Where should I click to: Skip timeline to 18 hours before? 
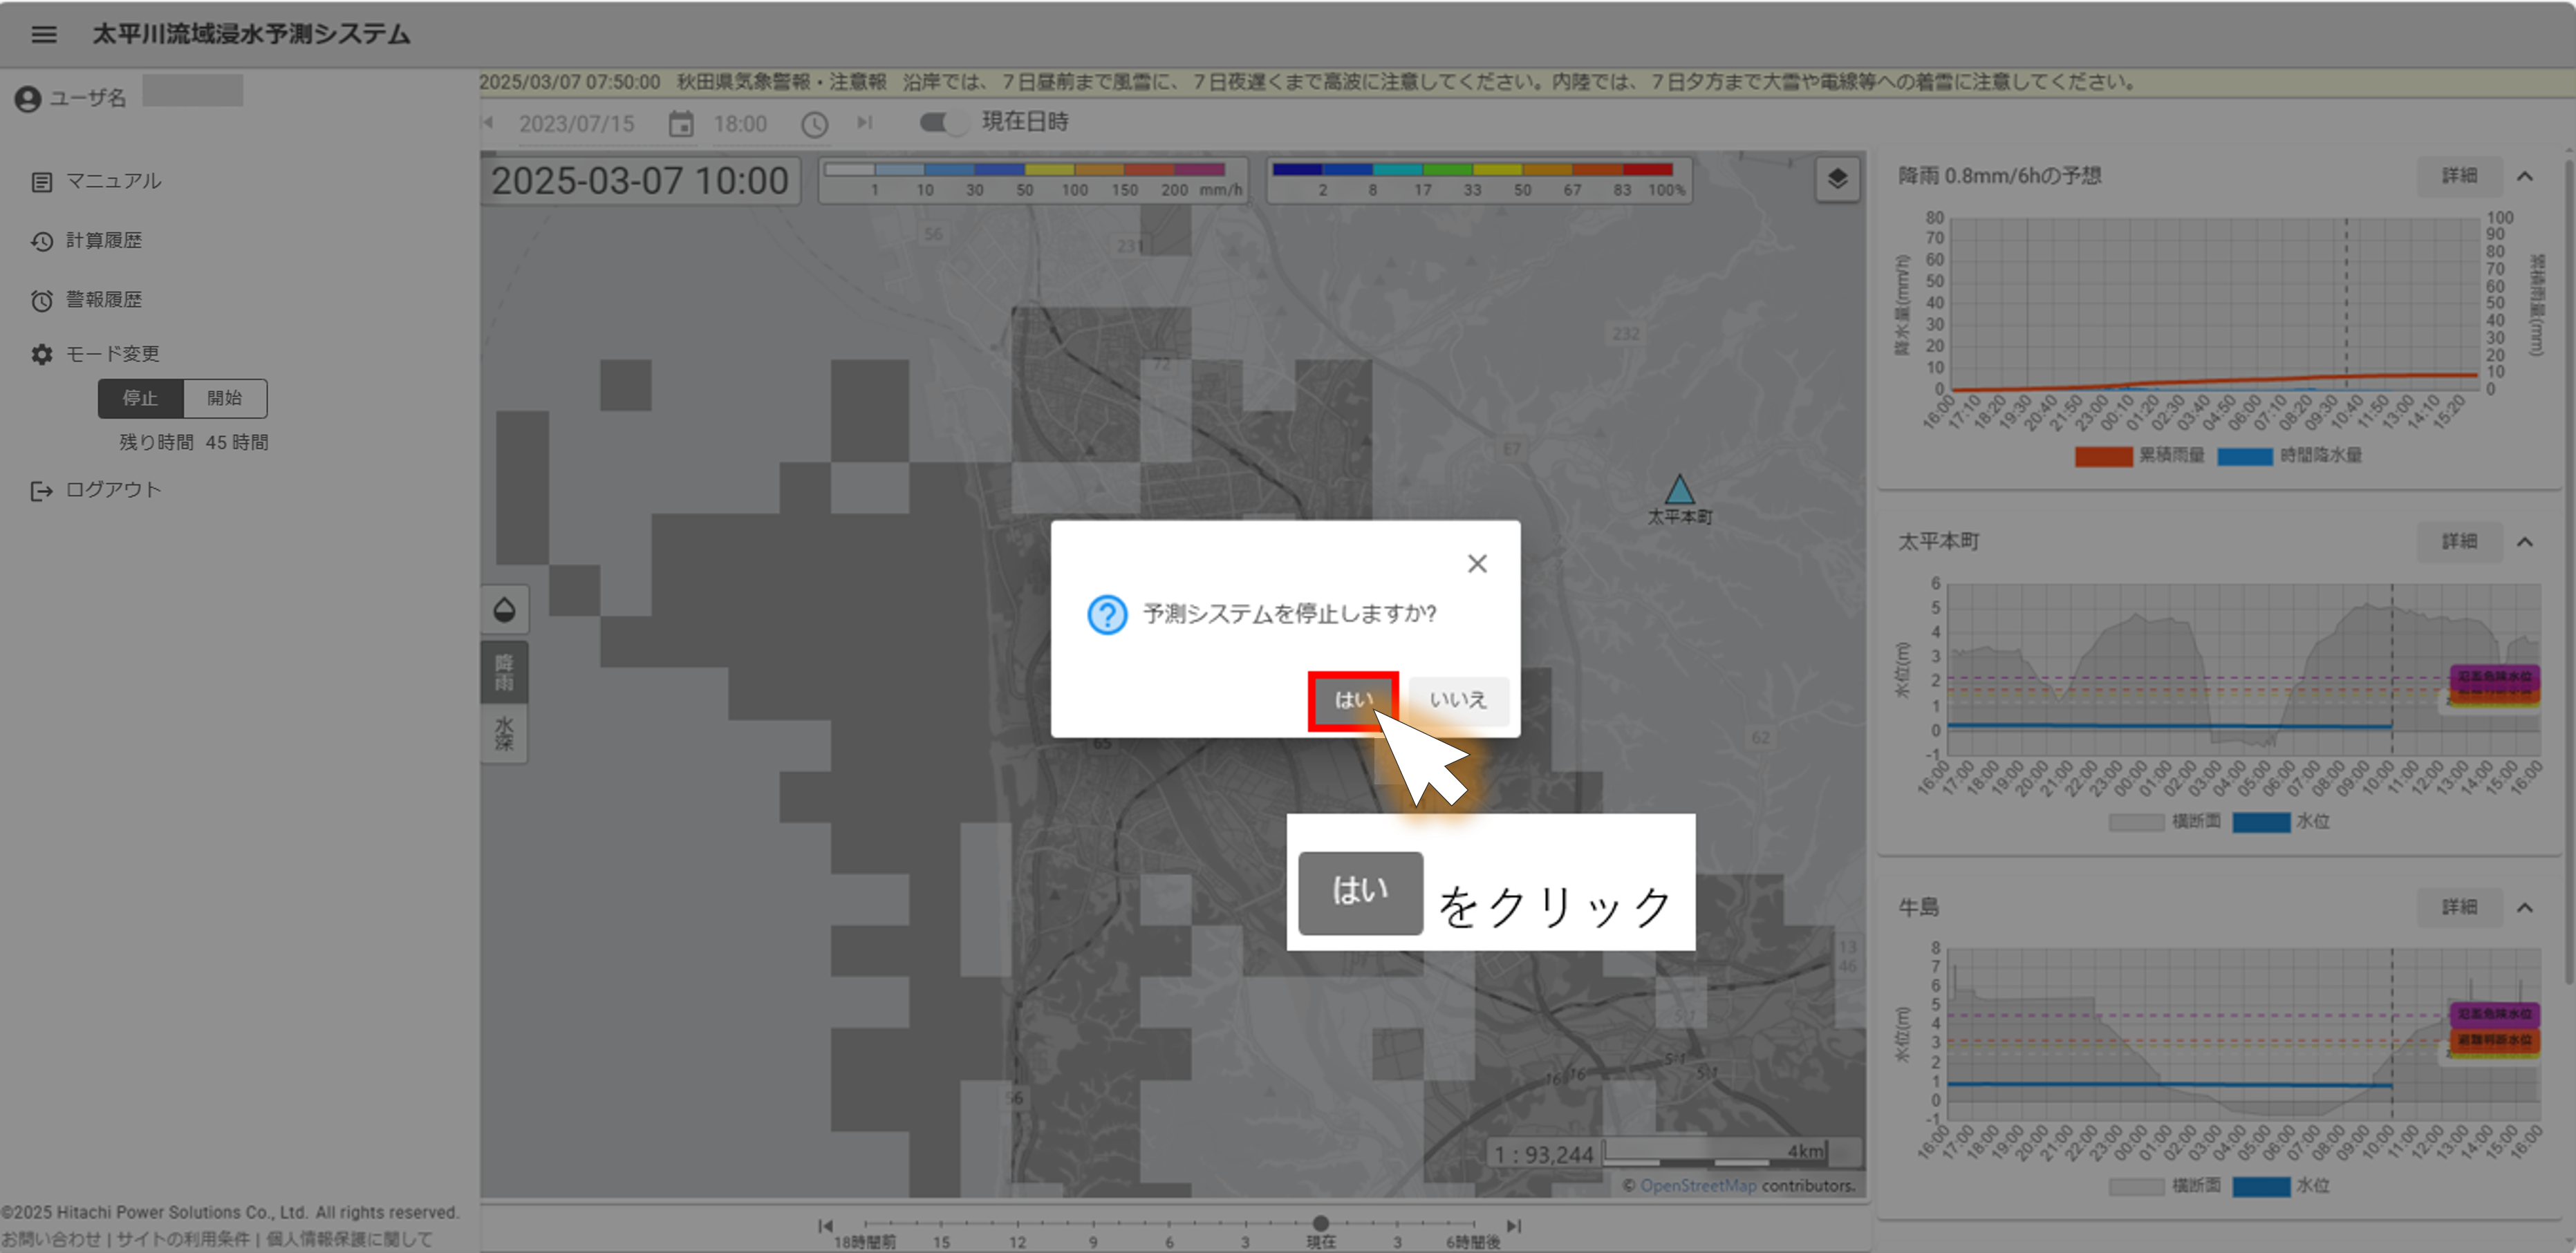(825, 1225)
